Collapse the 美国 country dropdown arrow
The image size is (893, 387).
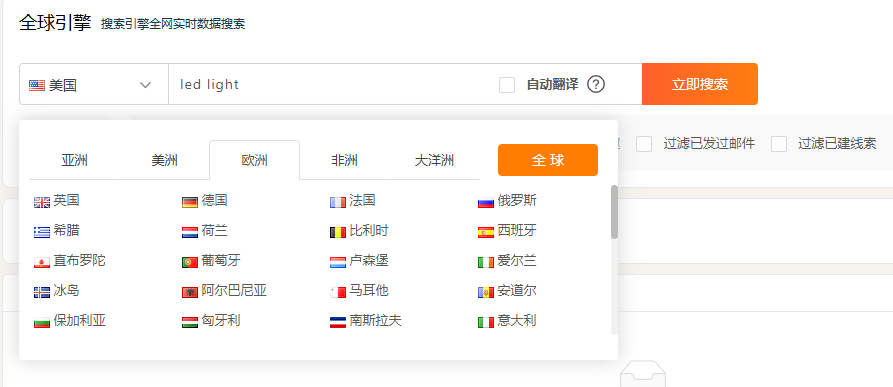145,85
